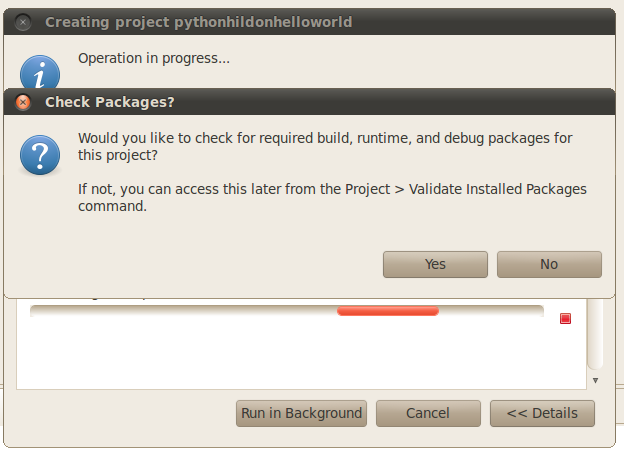Cancel the project creation operation
Viewport: 624px width, 456px height.
point(428,413)
